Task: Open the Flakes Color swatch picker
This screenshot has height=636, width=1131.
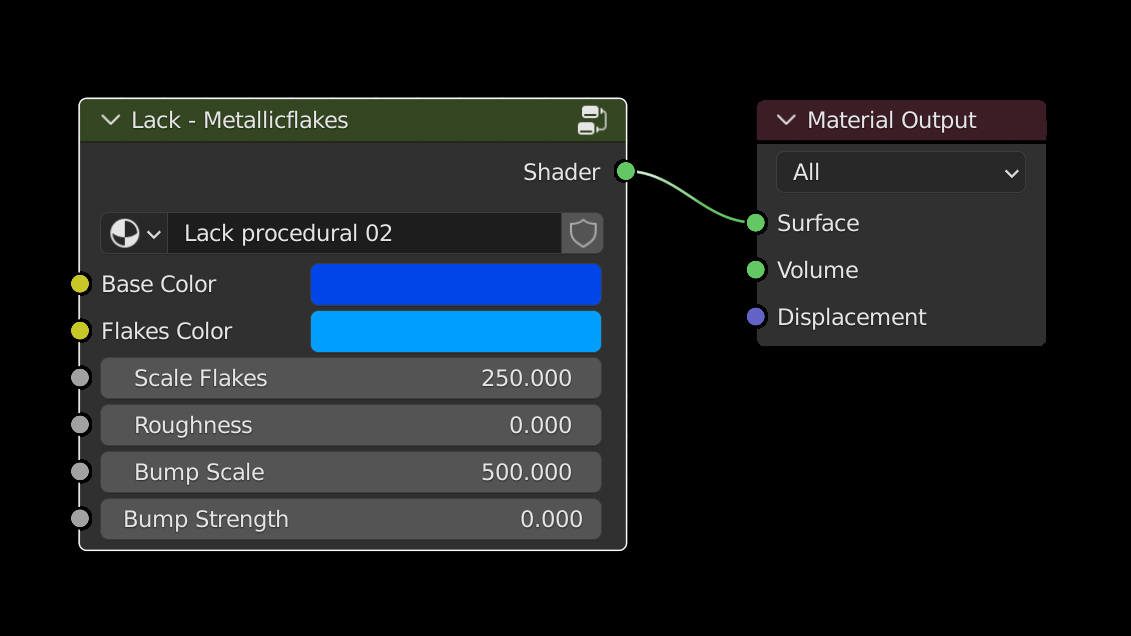Action: [456, 331]
